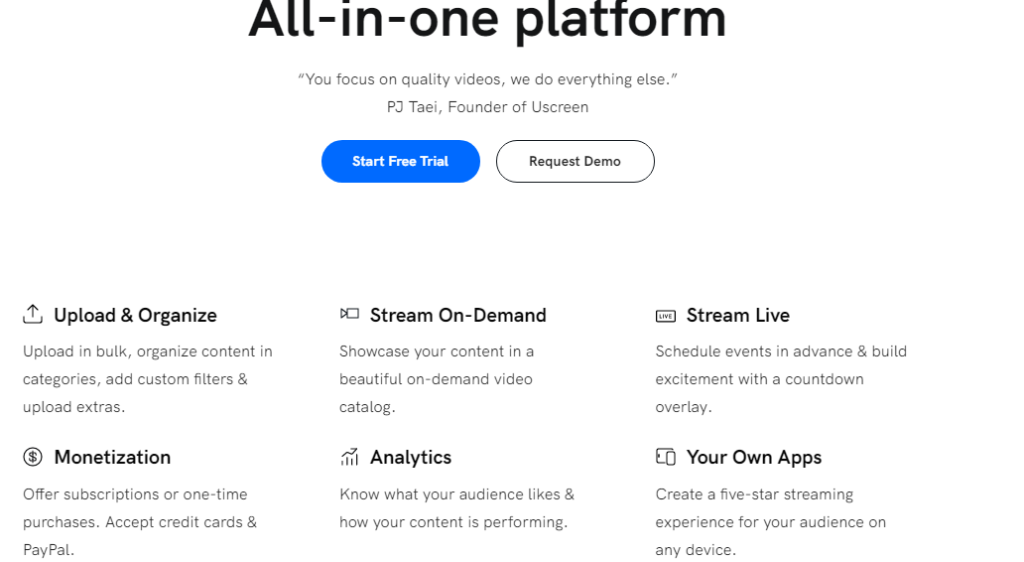The width and height of the screenshot is (1024, 562).
Task: Select the Analytics heading
Action: click(x=411, y=457)
